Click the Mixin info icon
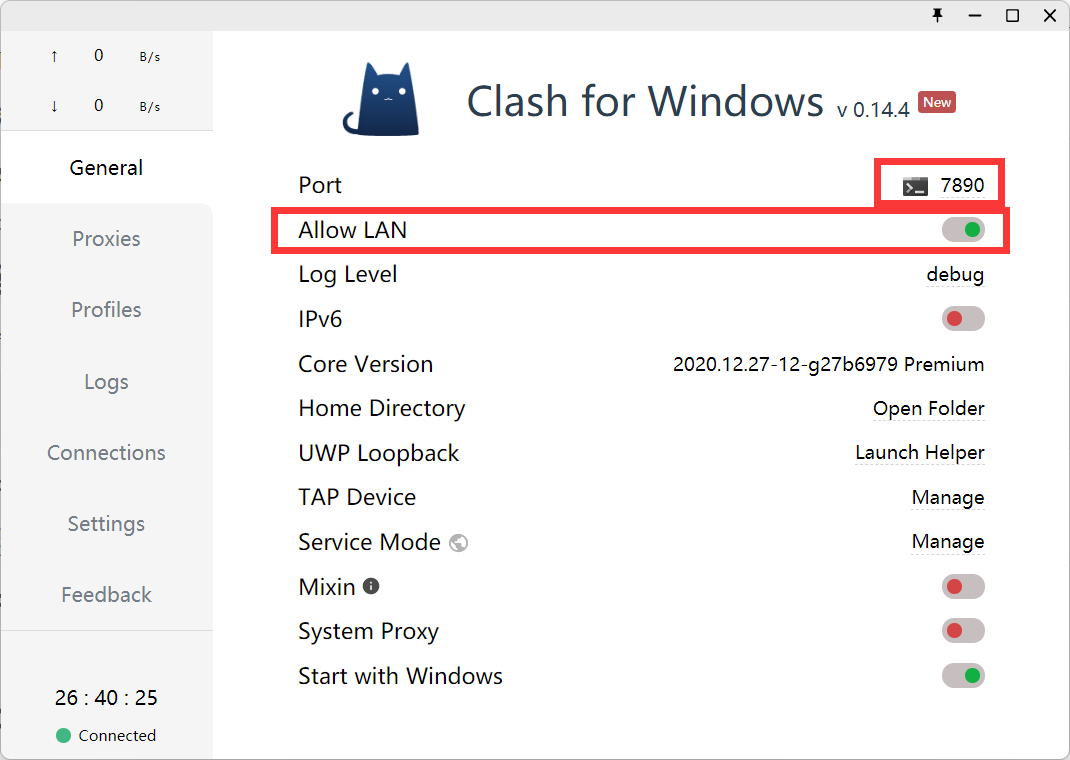 click(x=371, y=586)
